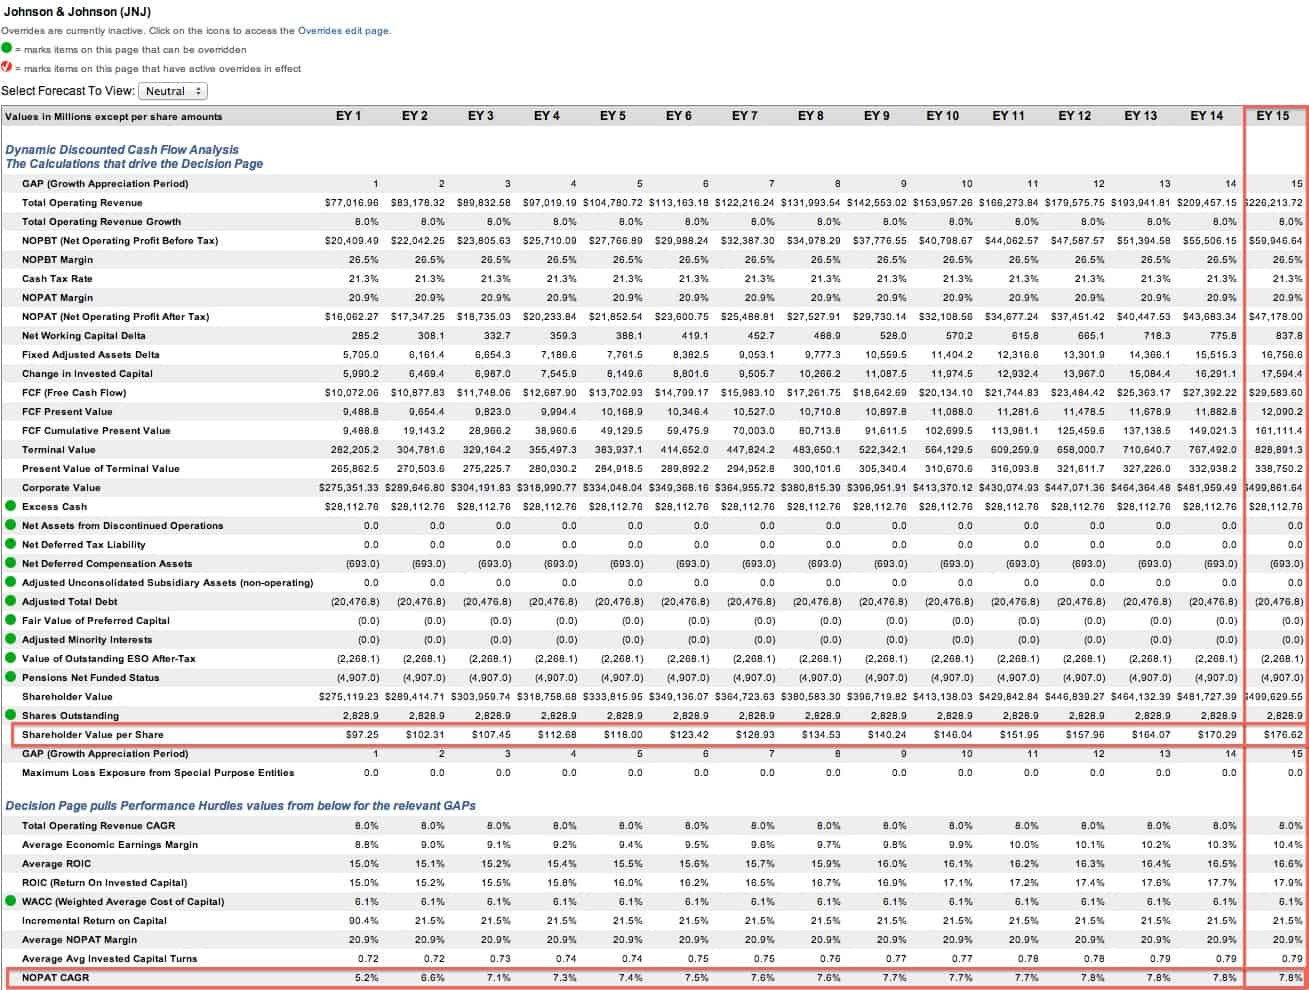Click override icon beside Net Deferred Tax Liability

[10, 545]
